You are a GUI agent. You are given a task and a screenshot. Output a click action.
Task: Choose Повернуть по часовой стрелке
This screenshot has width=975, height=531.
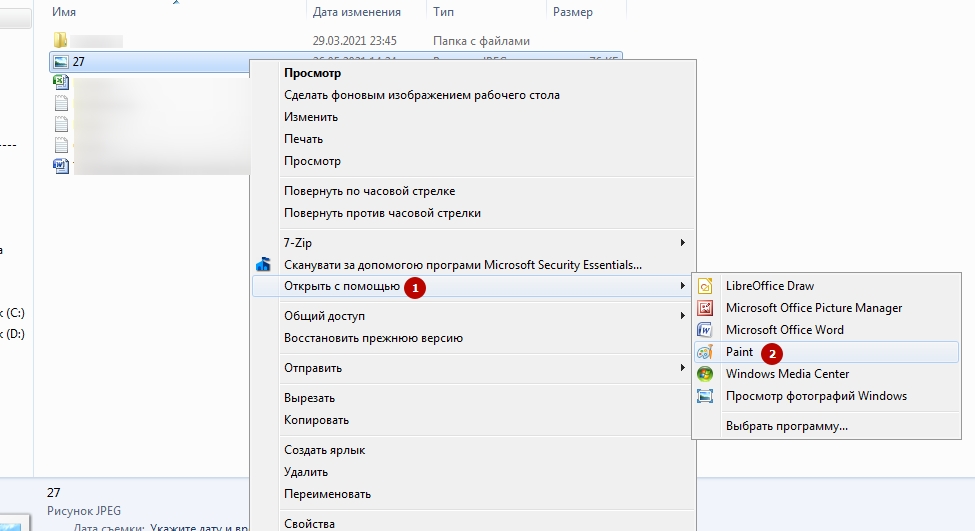[x=369, y=191]
